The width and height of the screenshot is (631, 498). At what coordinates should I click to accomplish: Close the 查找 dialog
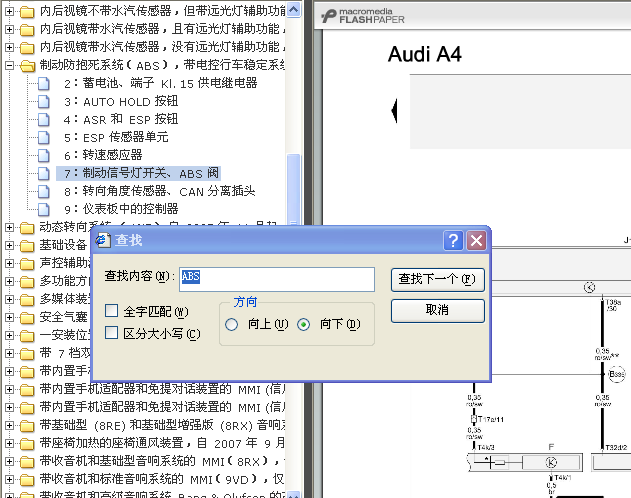[x=476, y=241]
